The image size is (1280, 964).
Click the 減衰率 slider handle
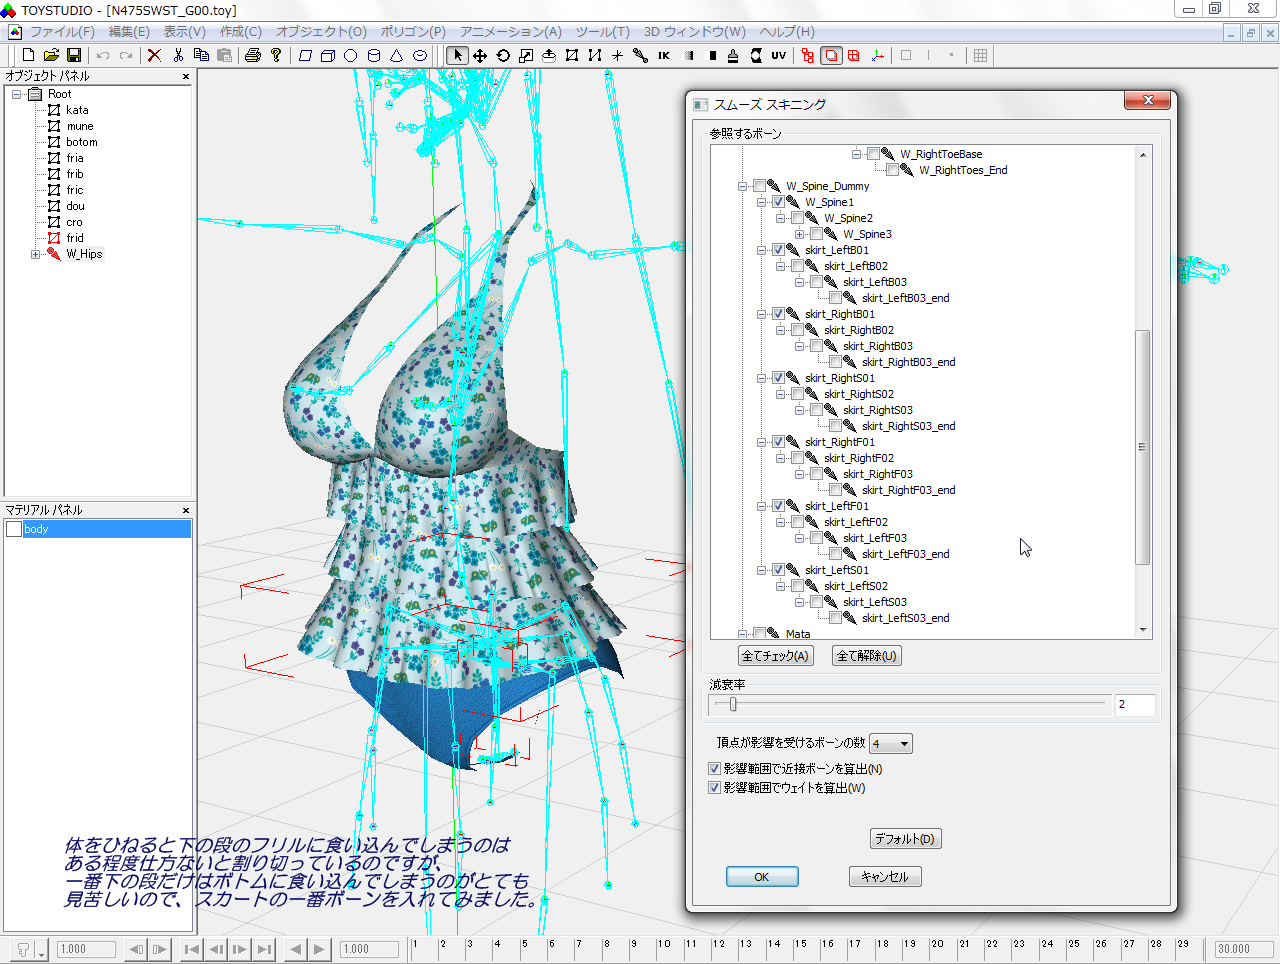tap(733, 705)
